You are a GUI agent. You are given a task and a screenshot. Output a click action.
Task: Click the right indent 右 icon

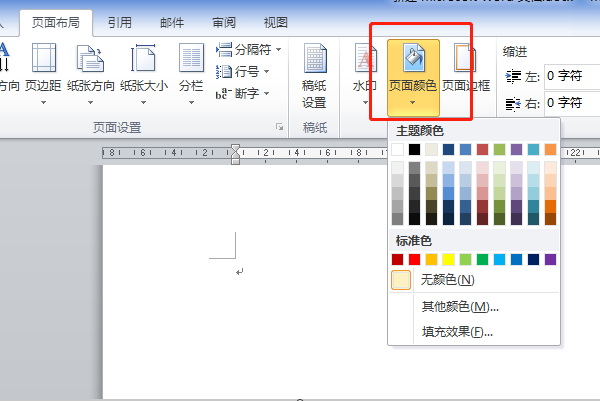pos(513,103)
